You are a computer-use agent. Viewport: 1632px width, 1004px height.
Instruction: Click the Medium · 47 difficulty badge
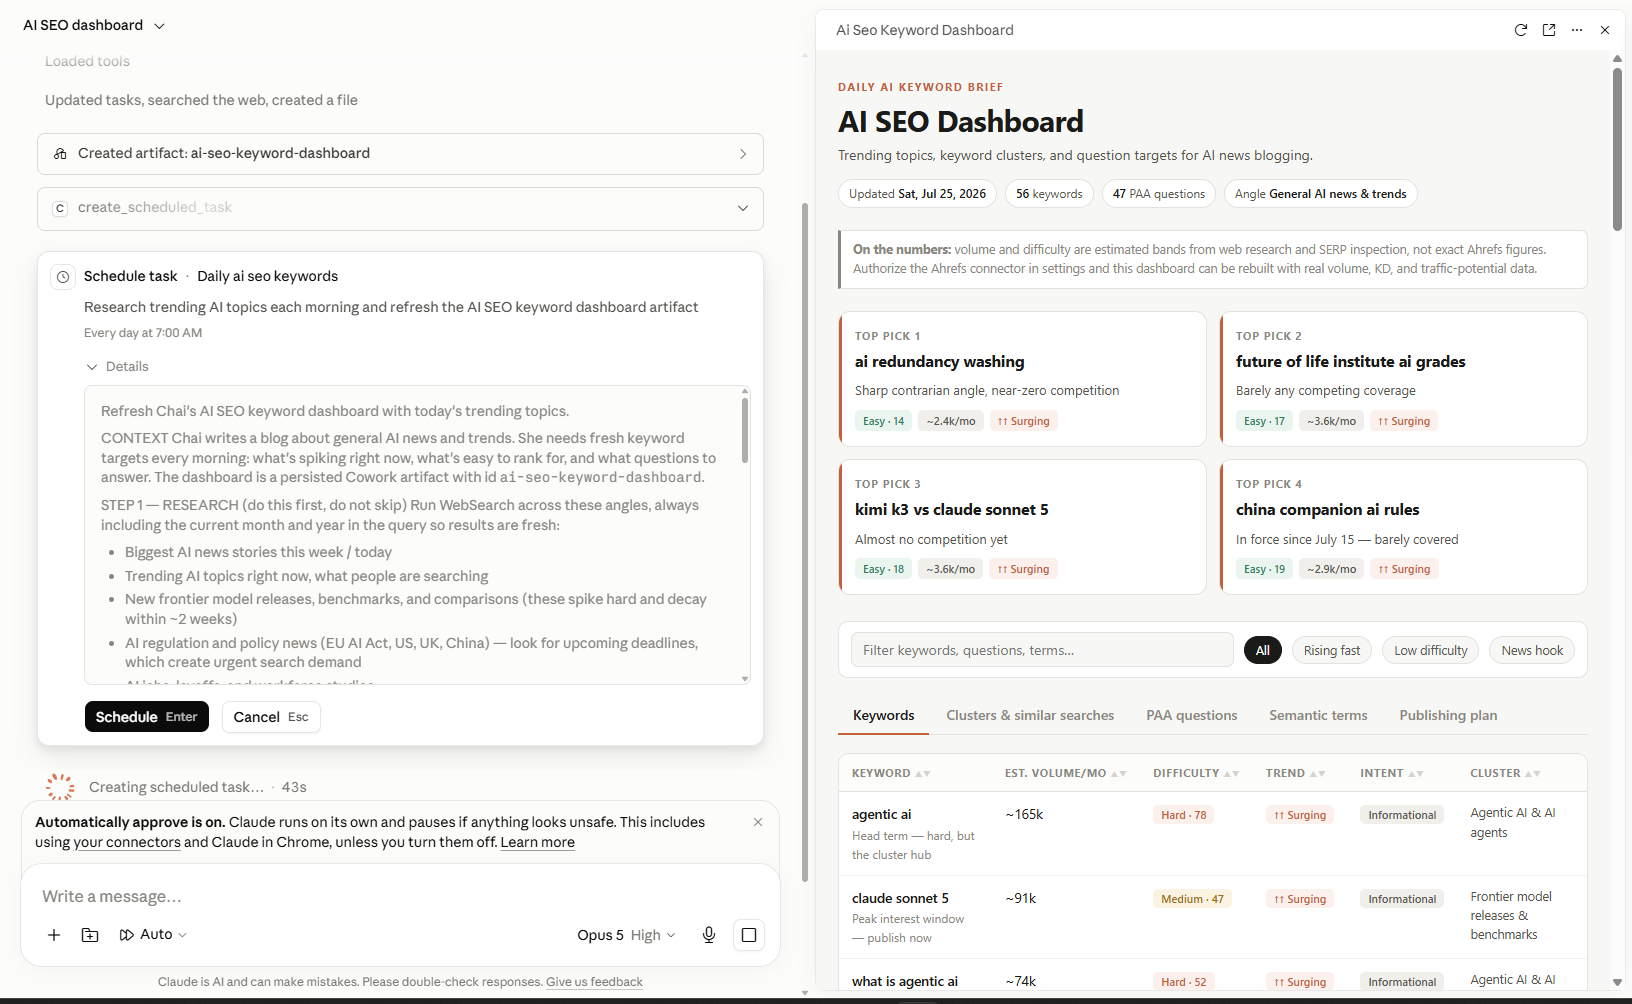[x=1192, y=899]
